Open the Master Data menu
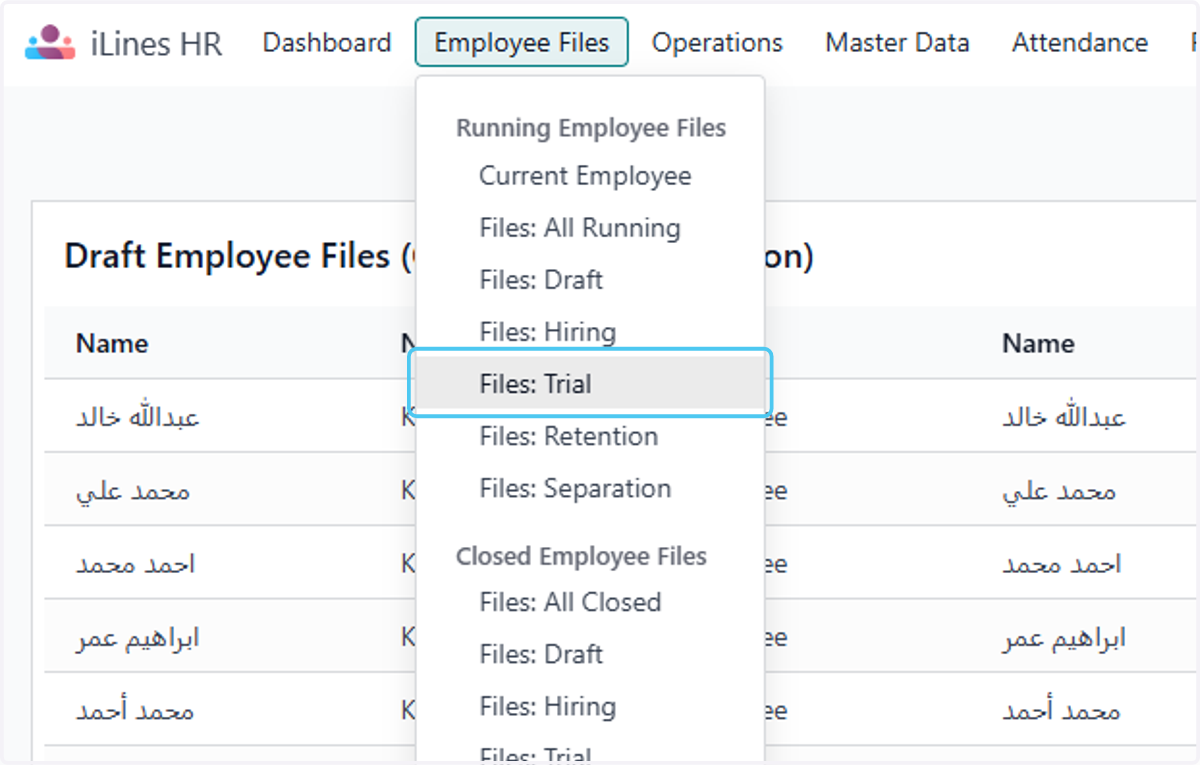This screenshot has width=1200, height=765. [x=897, y=43]
